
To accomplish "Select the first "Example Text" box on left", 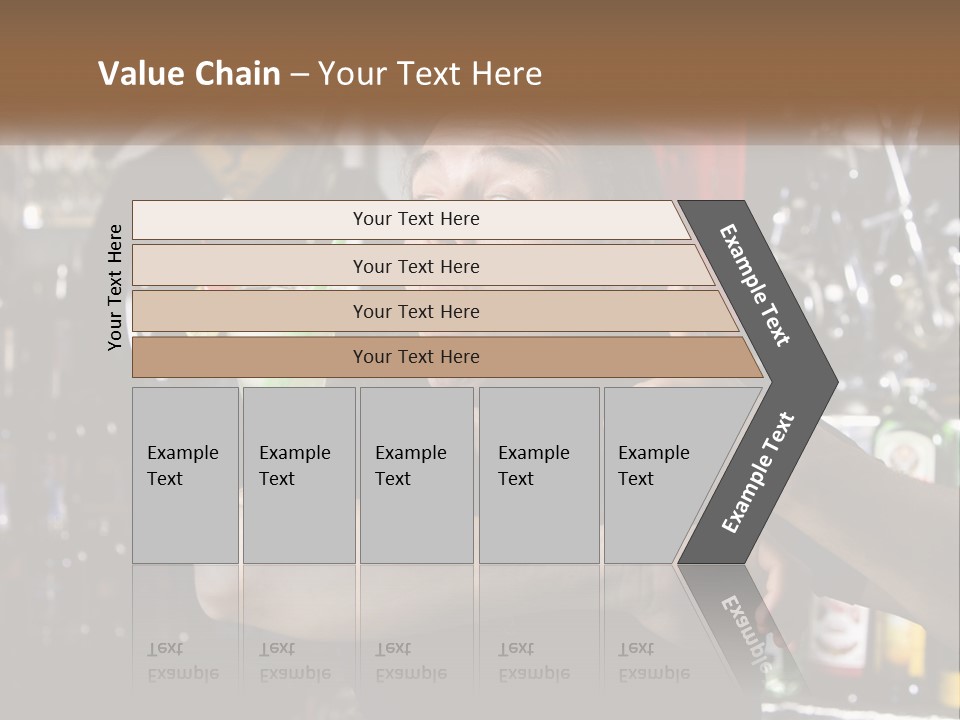I will point(185,475).
